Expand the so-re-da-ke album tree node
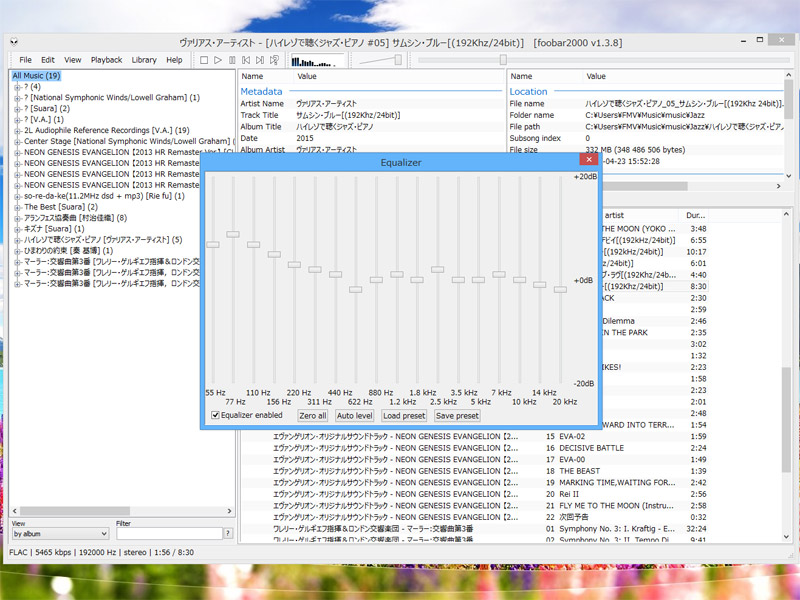 tap(17, 196)
